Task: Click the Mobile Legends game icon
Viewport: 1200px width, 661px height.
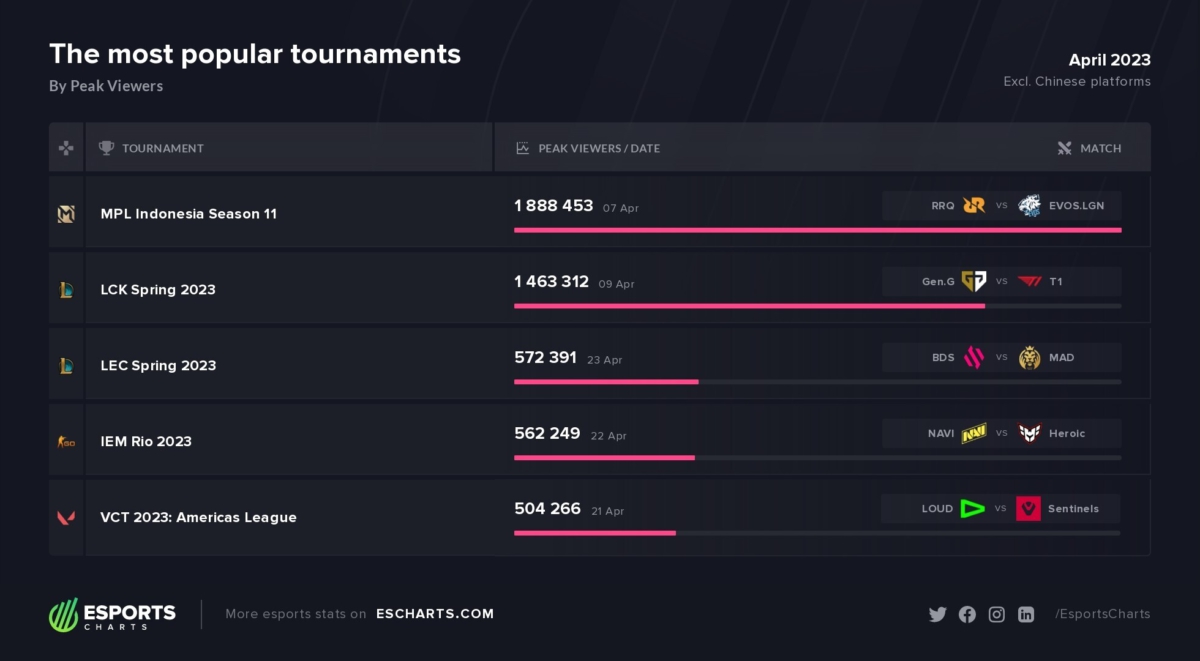Action: [x=66, y=213]
